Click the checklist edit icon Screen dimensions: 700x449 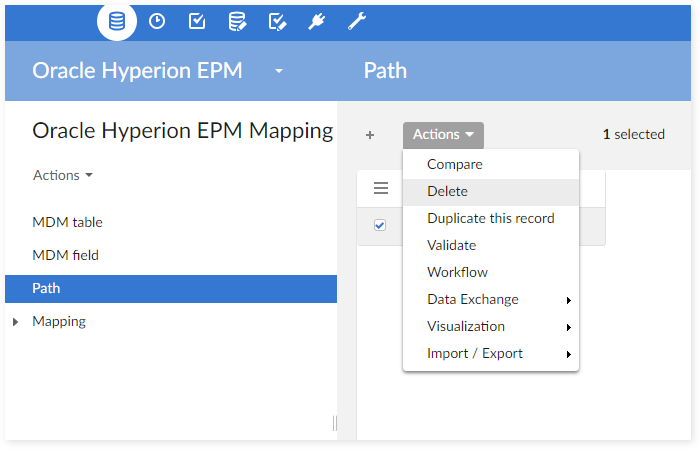click(x=278, y=21)
